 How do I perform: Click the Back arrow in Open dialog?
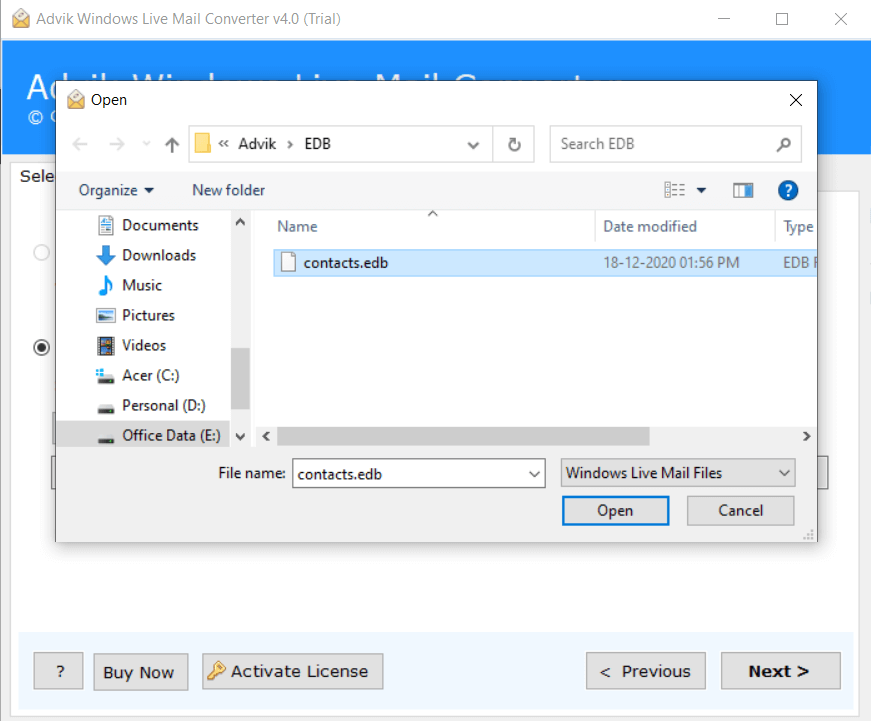click(80, 144)
